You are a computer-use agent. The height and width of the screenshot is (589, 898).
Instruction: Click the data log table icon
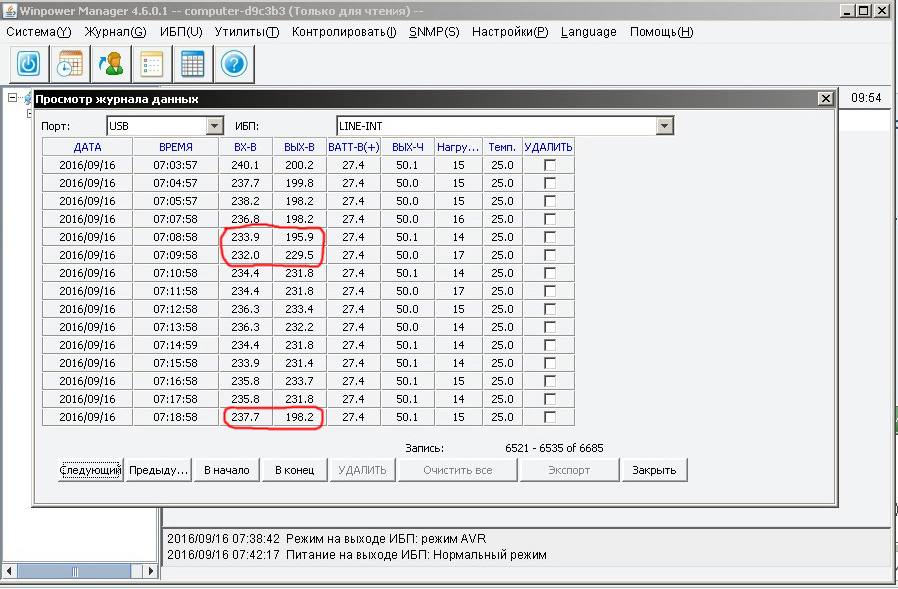point(192,64)
